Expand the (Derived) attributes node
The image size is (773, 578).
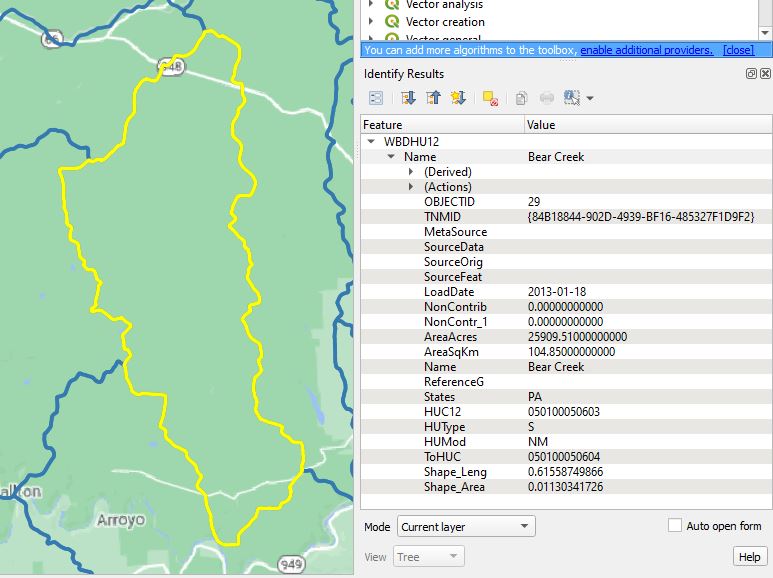pyautogui.click(x=411, y=172)
